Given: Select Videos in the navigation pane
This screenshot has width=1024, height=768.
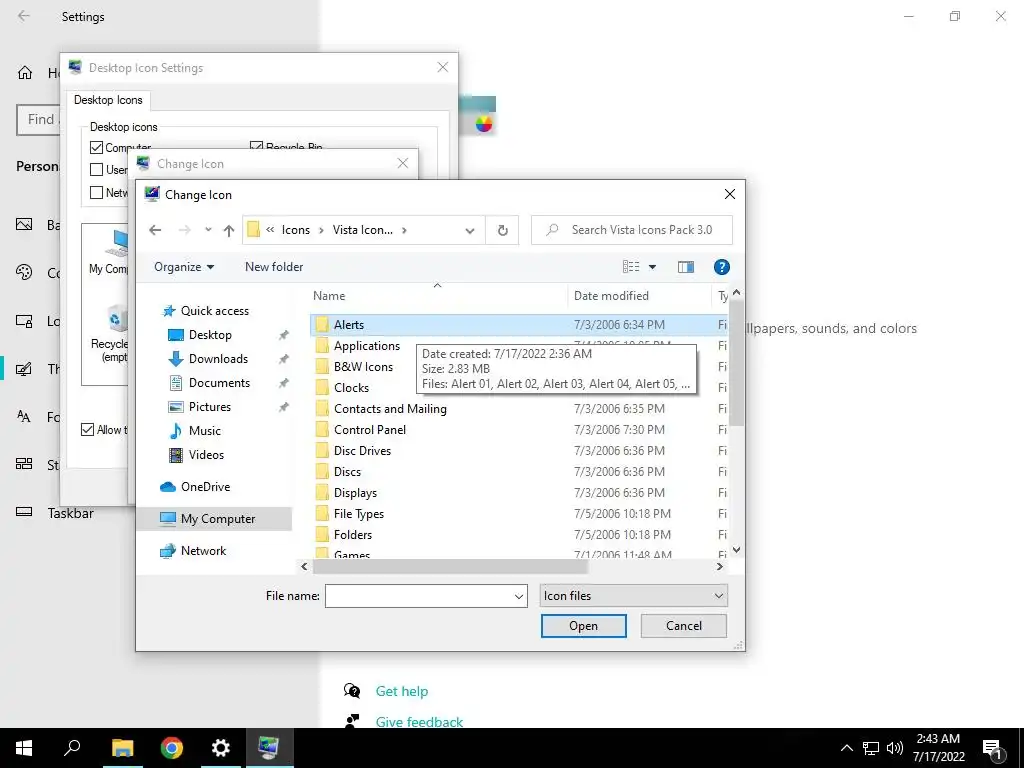Looking at the screenshot, I should pos(206,455).
